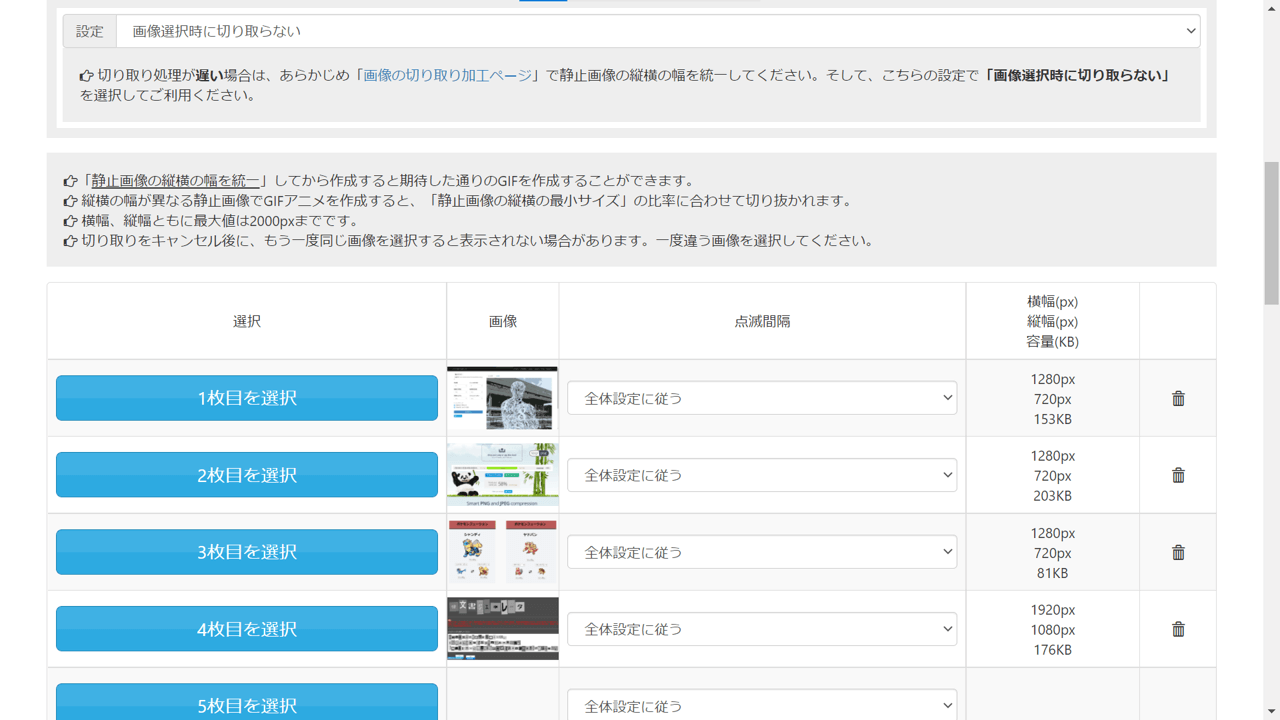Click the dark editor thumbnail in 4枚目 row
Screen dimensions: 1280x720
503,629
